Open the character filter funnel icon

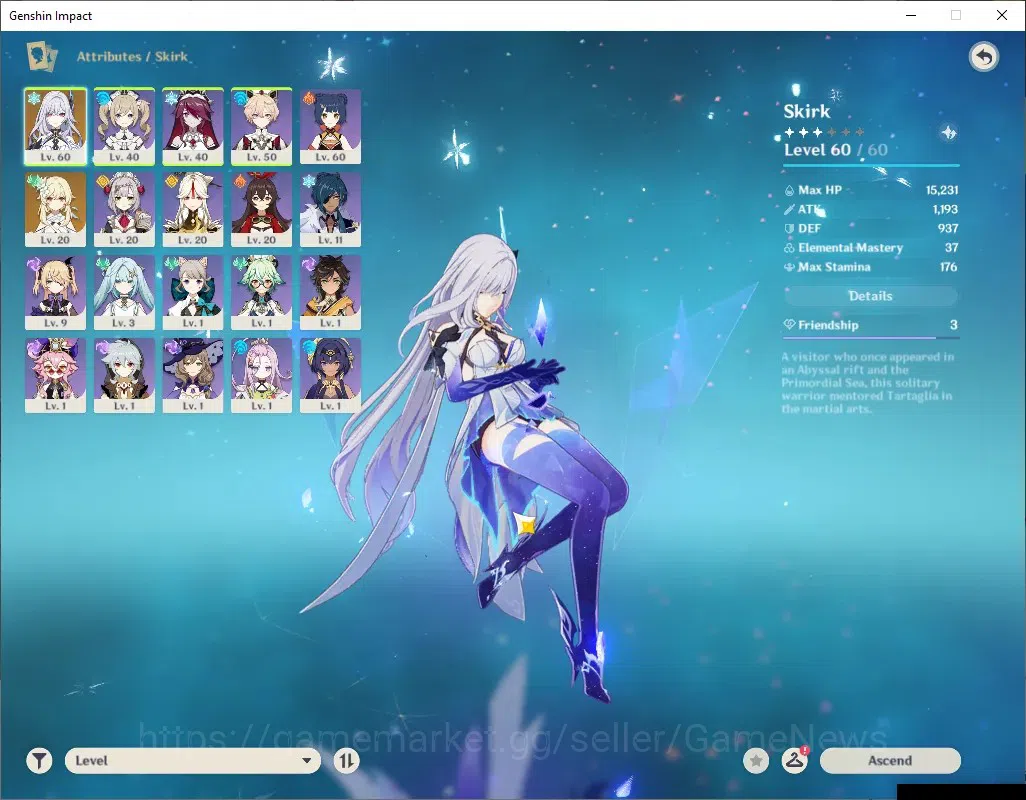pos(39,761)
